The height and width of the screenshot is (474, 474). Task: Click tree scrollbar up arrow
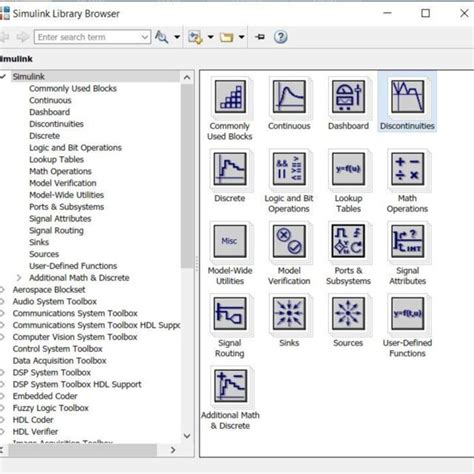click(187, 78)
